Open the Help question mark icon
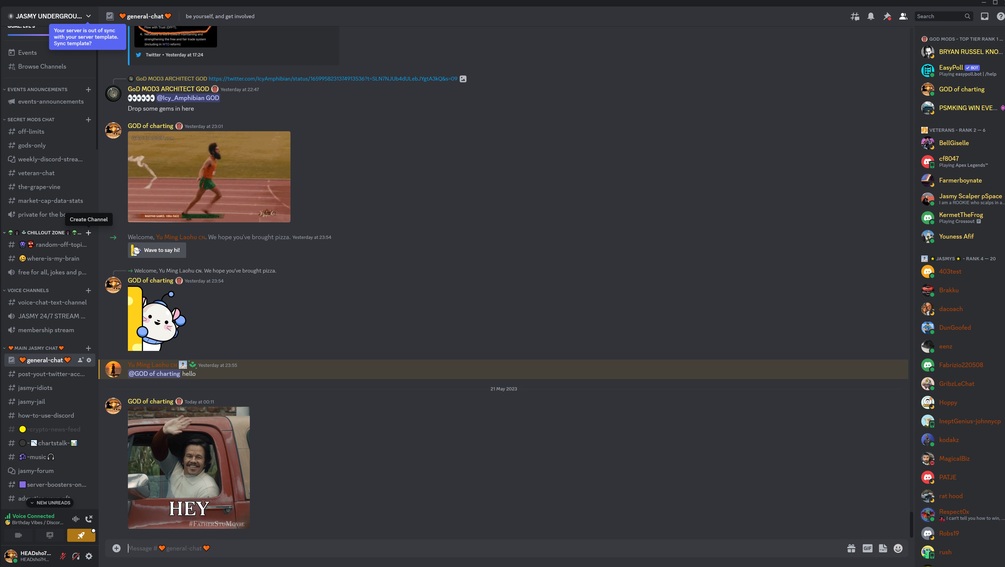 point(1000,16)
